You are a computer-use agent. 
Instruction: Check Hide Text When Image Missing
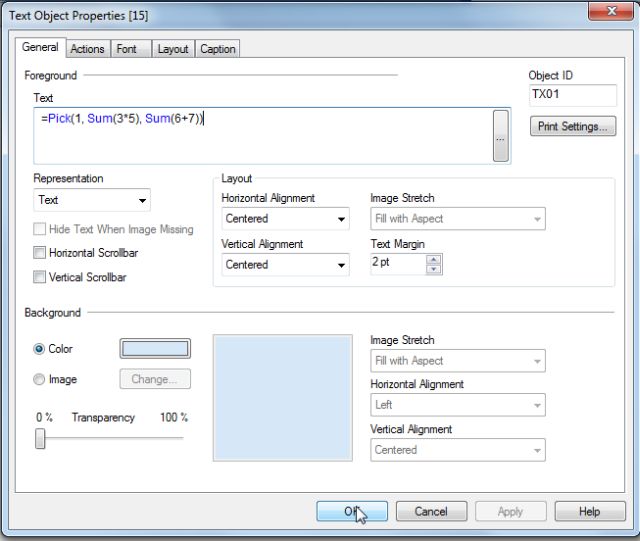pyautogui.click(x=39, y=229)
